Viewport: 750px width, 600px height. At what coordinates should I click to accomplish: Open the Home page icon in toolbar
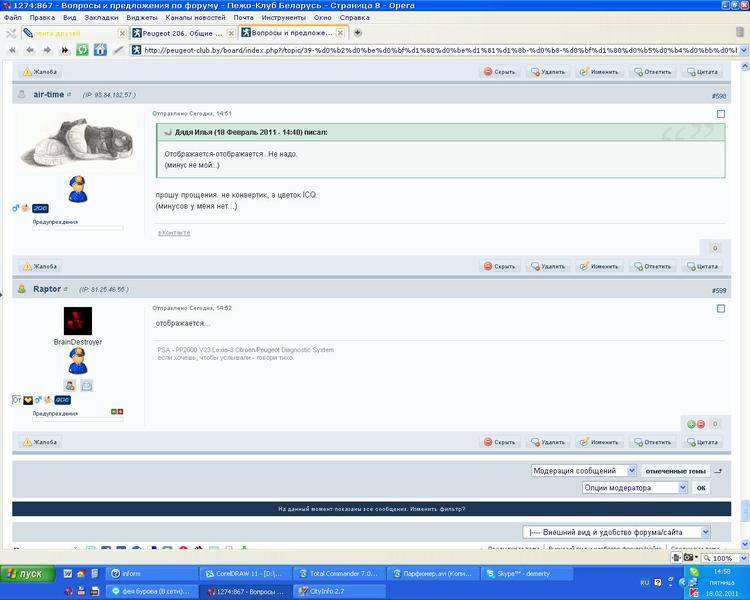(100, 49)
